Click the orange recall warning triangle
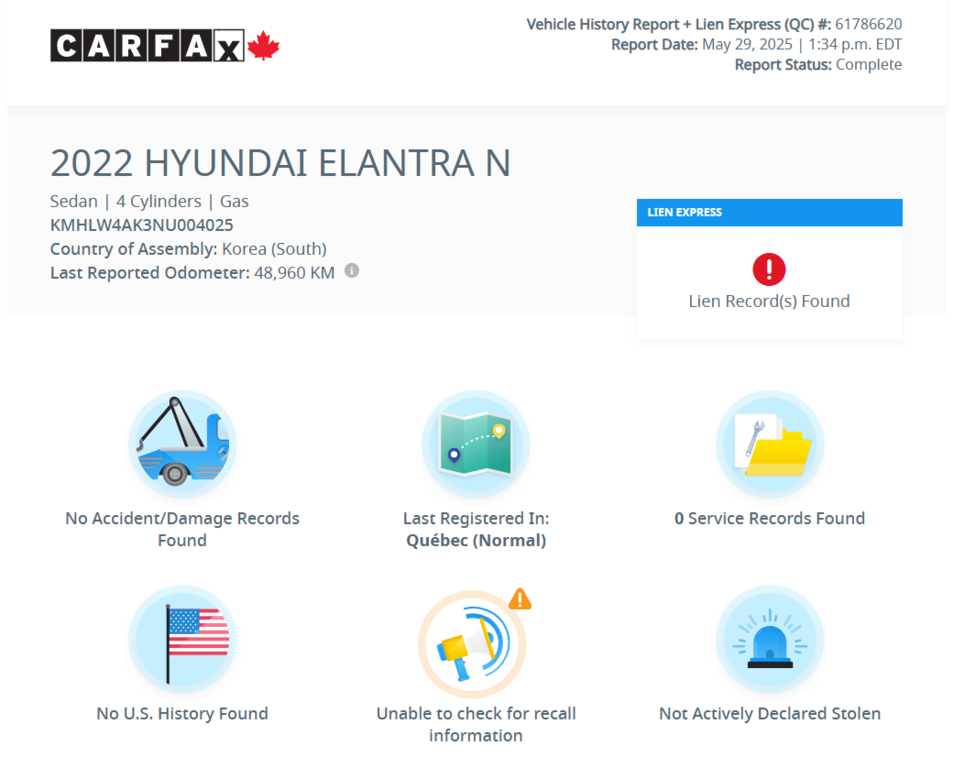 tap(520, 599)
